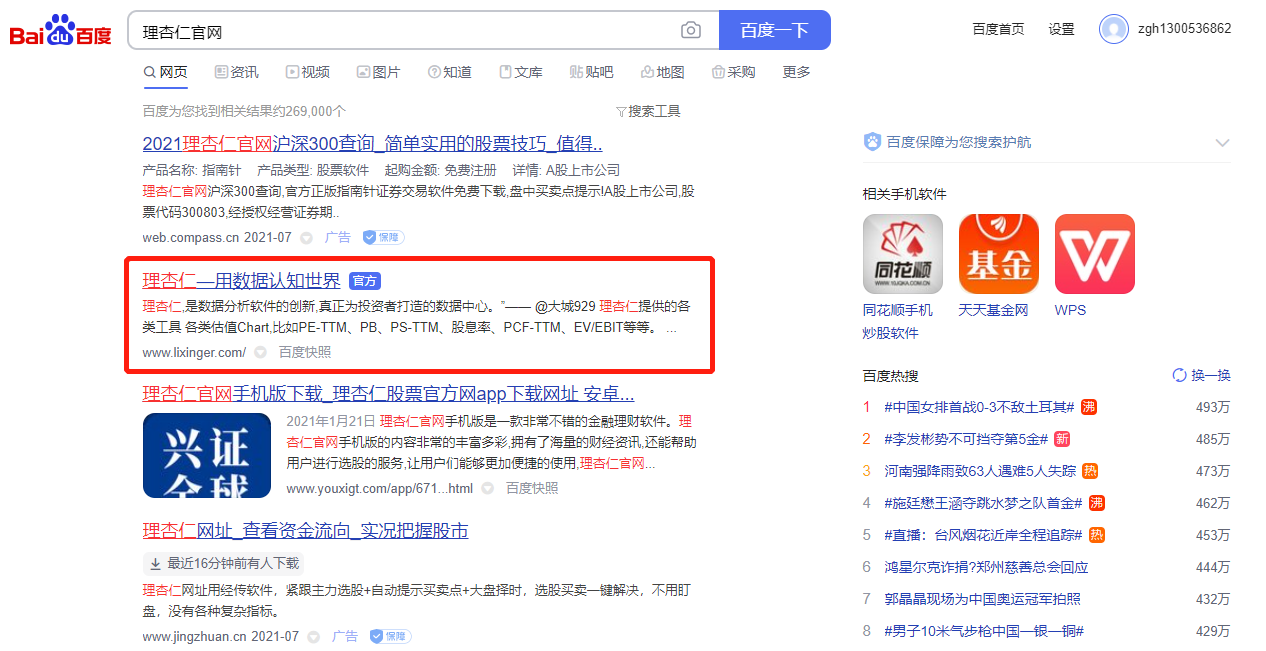Open dropdown arrow after jingzhuan.cn date
The image size is (1266, 651).
point(314,636)
